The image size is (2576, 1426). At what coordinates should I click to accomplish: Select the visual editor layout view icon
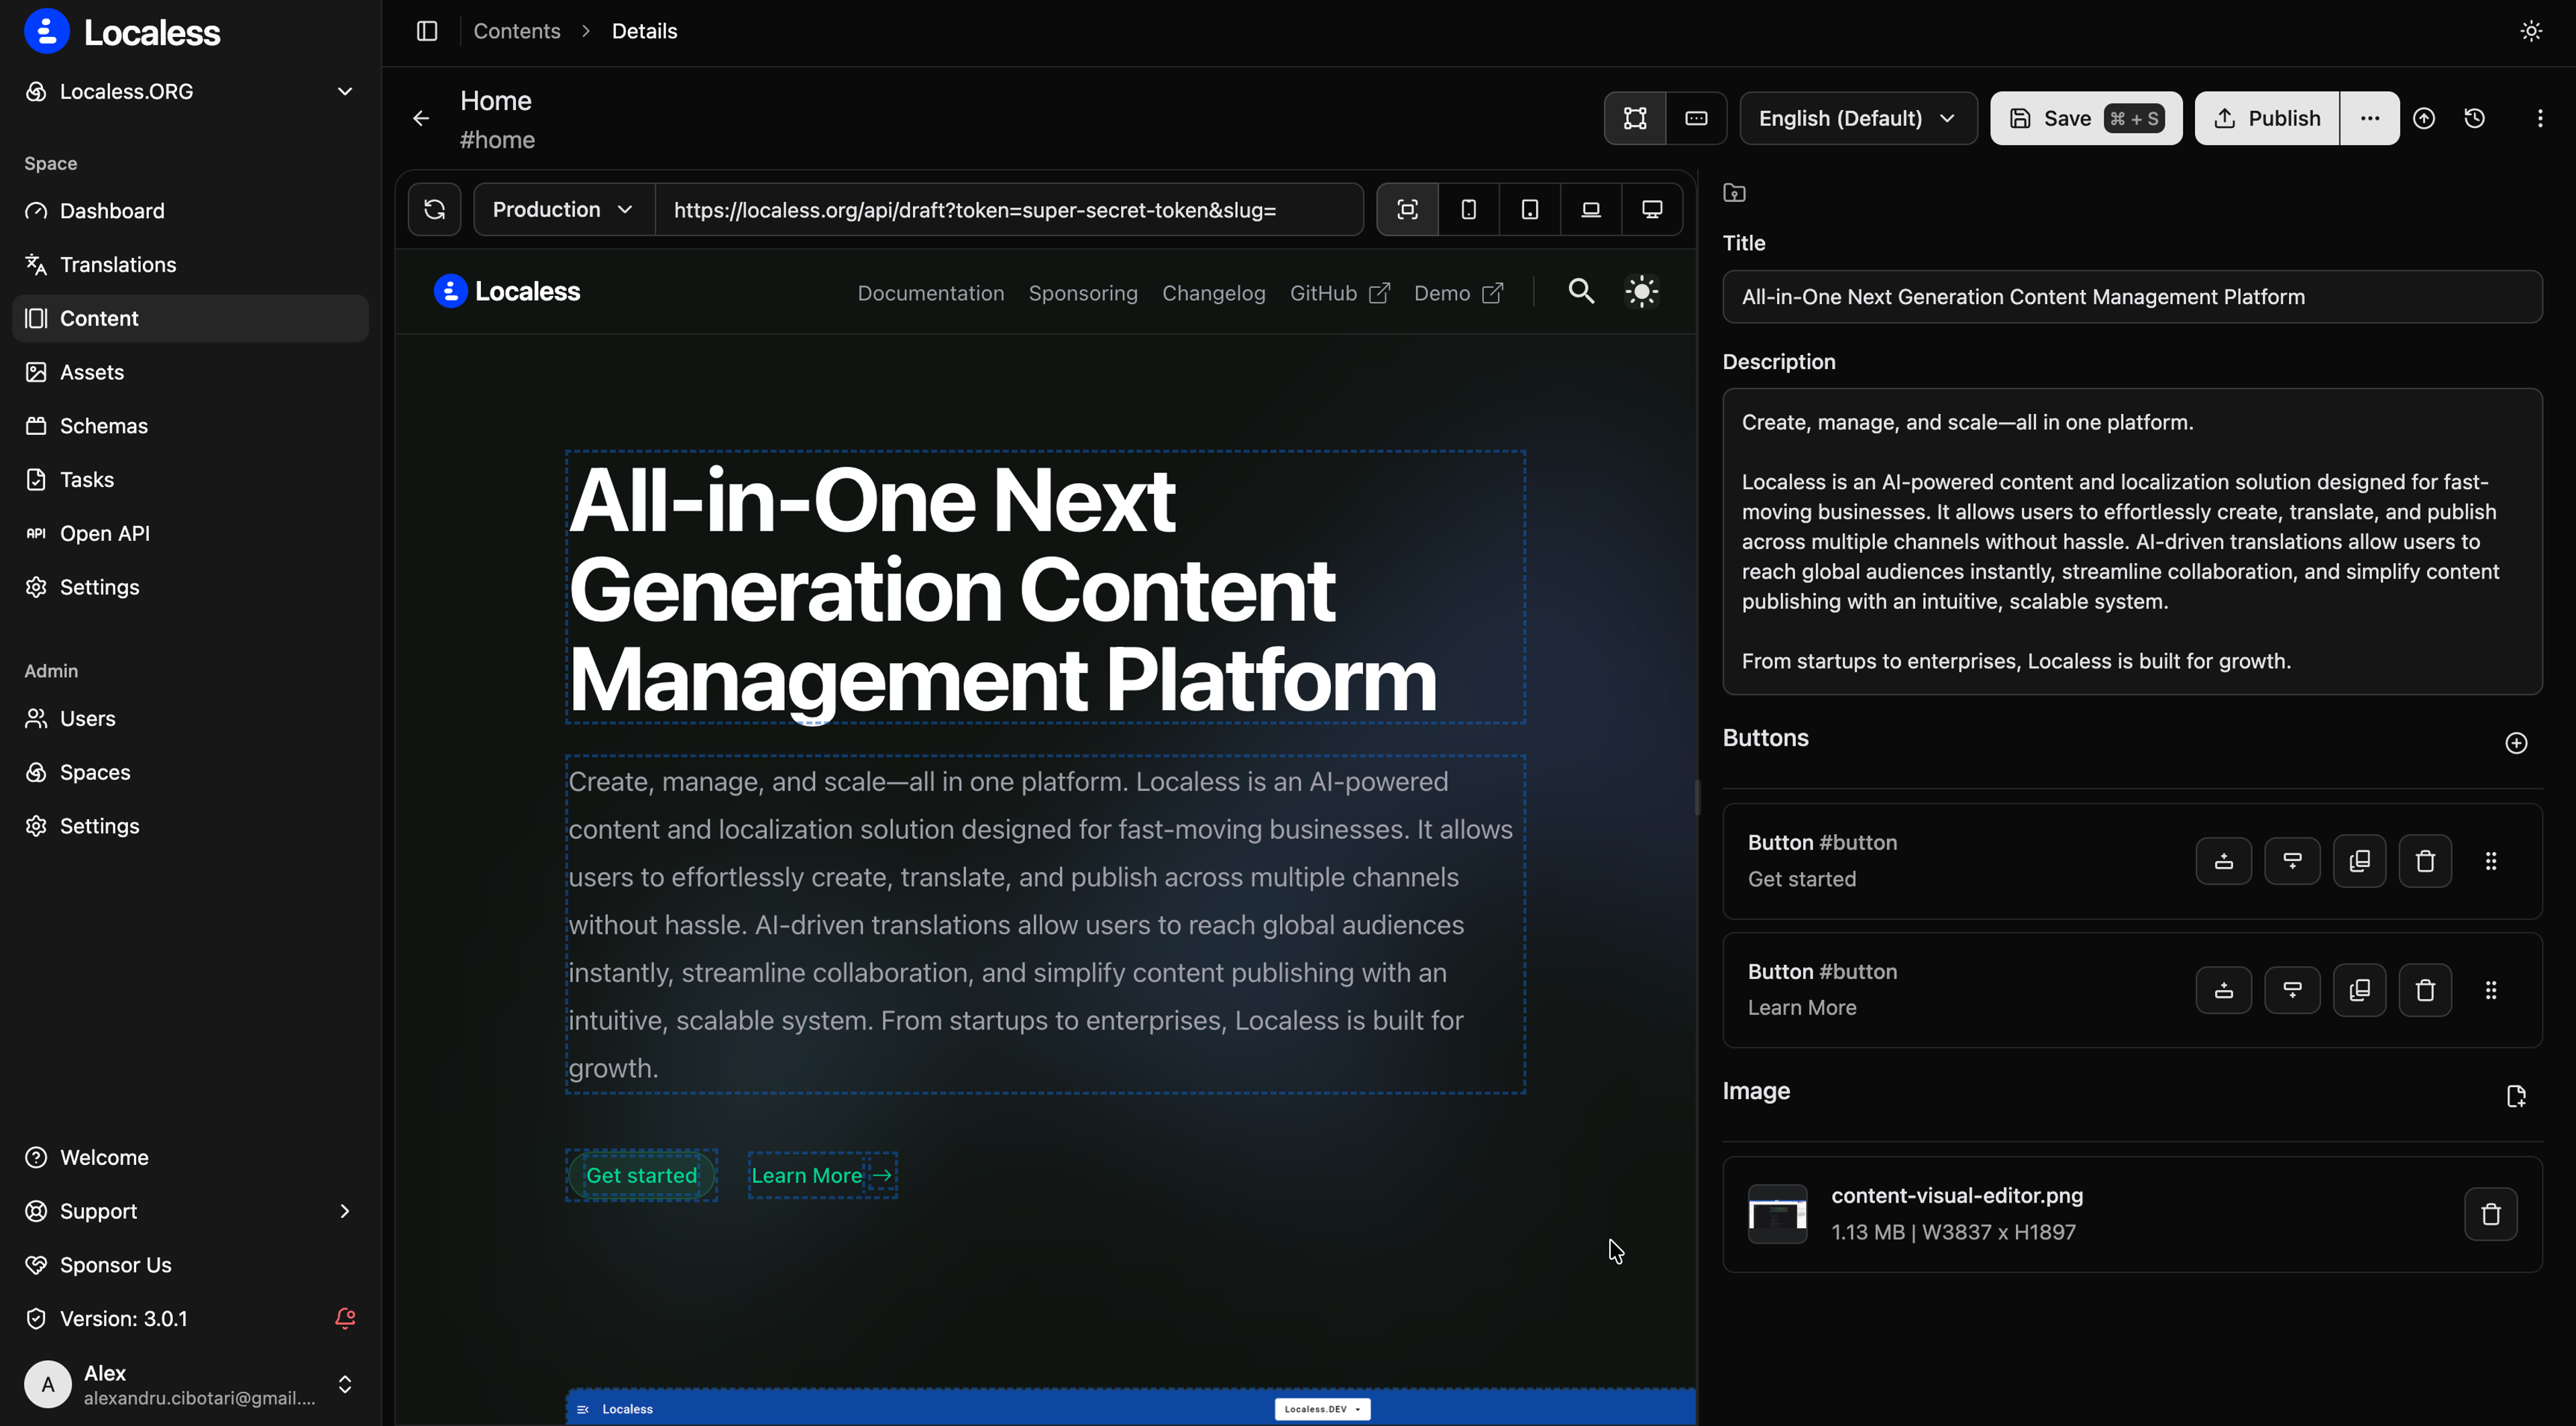1635,118
